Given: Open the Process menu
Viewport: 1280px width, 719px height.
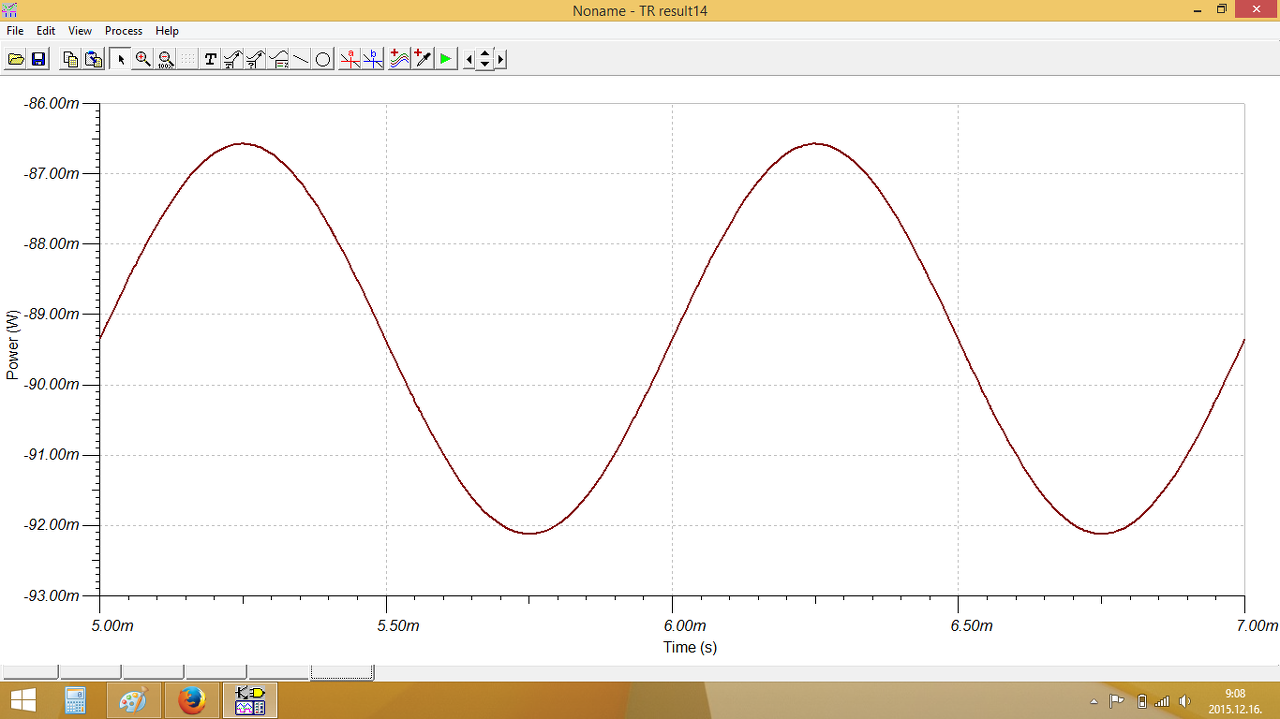Looking at the screenshot, I should tap(124, 31).
